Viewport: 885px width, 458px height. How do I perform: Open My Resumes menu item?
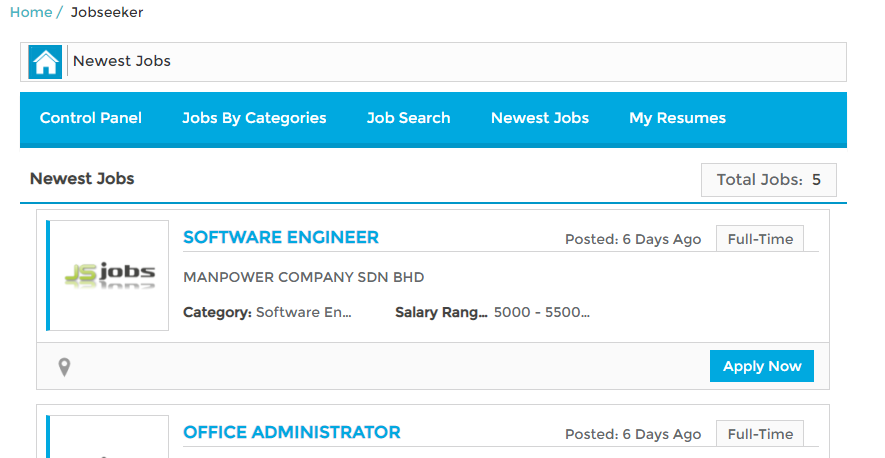[x=677, y=118]
